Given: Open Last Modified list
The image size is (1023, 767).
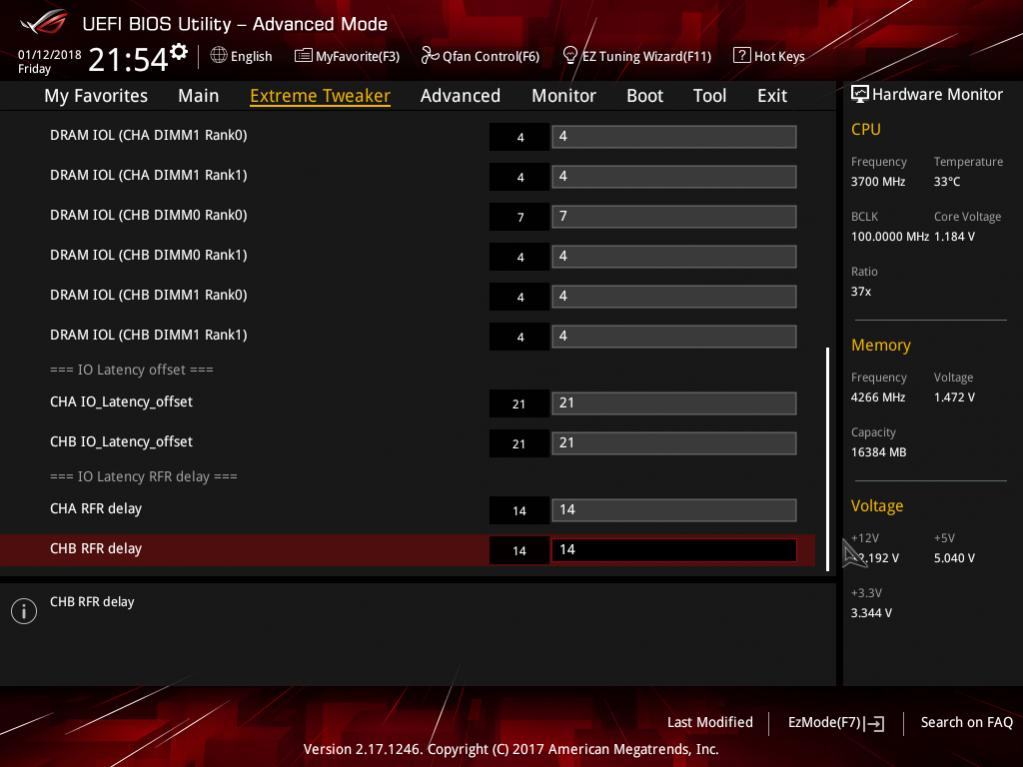Looking at the screenshot, I should coord(710,723).
